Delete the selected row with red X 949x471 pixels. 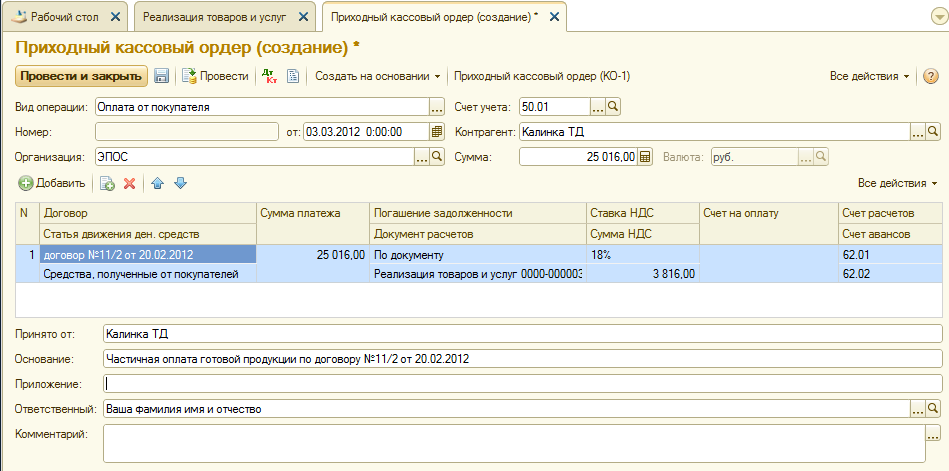129,184
